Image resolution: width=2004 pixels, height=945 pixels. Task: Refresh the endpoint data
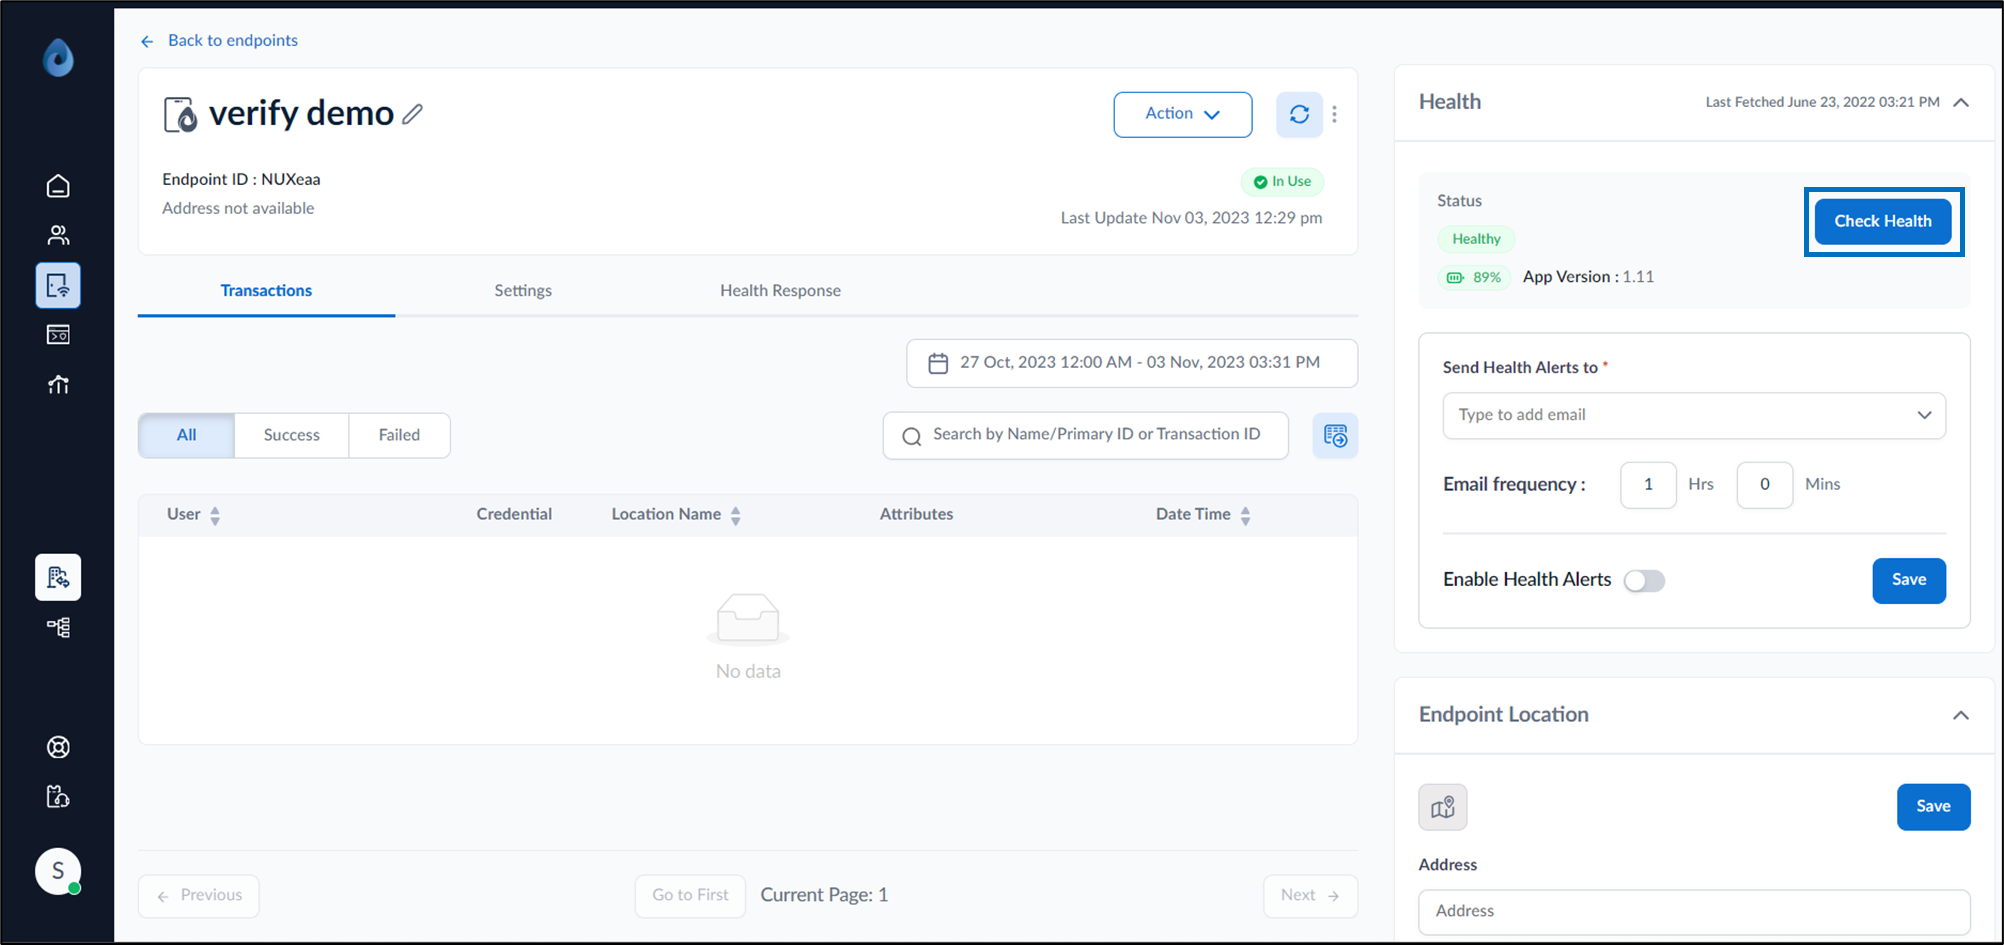click(x=1299, y=114)
